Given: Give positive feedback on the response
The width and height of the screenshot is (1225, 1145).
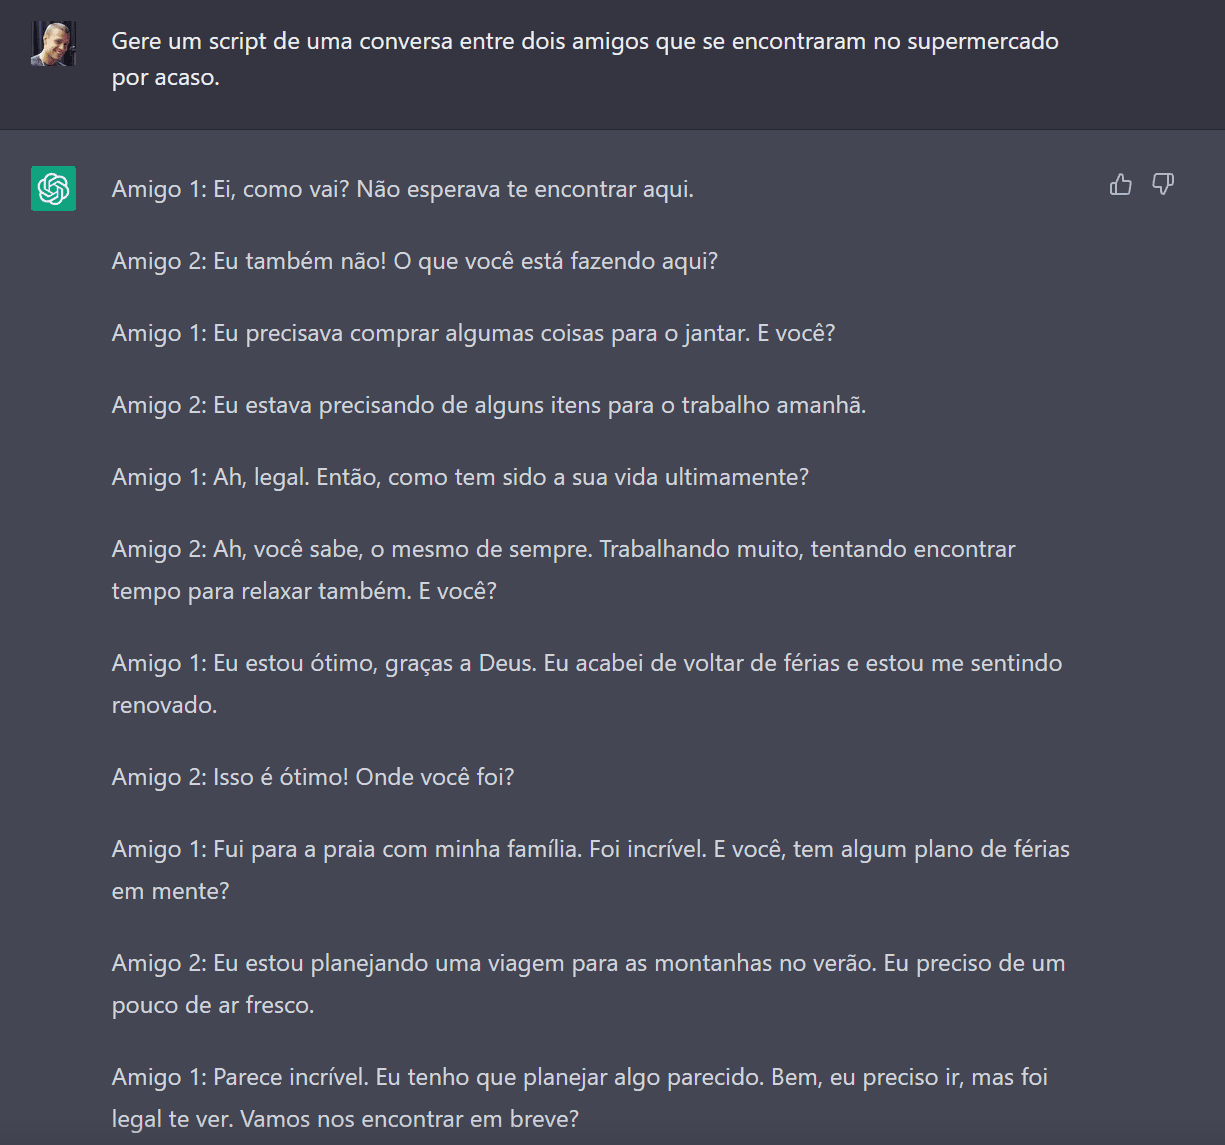Looking at the screenshot, I should point(1120,184).
